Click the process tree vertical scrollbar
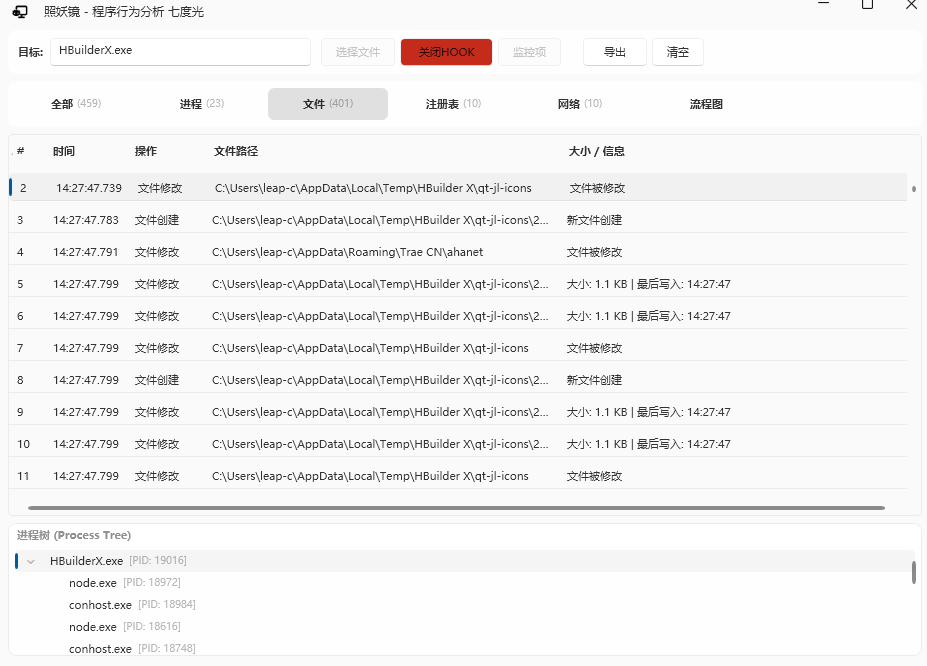This screenshot has height=666, width=927. tap(914, 572)
